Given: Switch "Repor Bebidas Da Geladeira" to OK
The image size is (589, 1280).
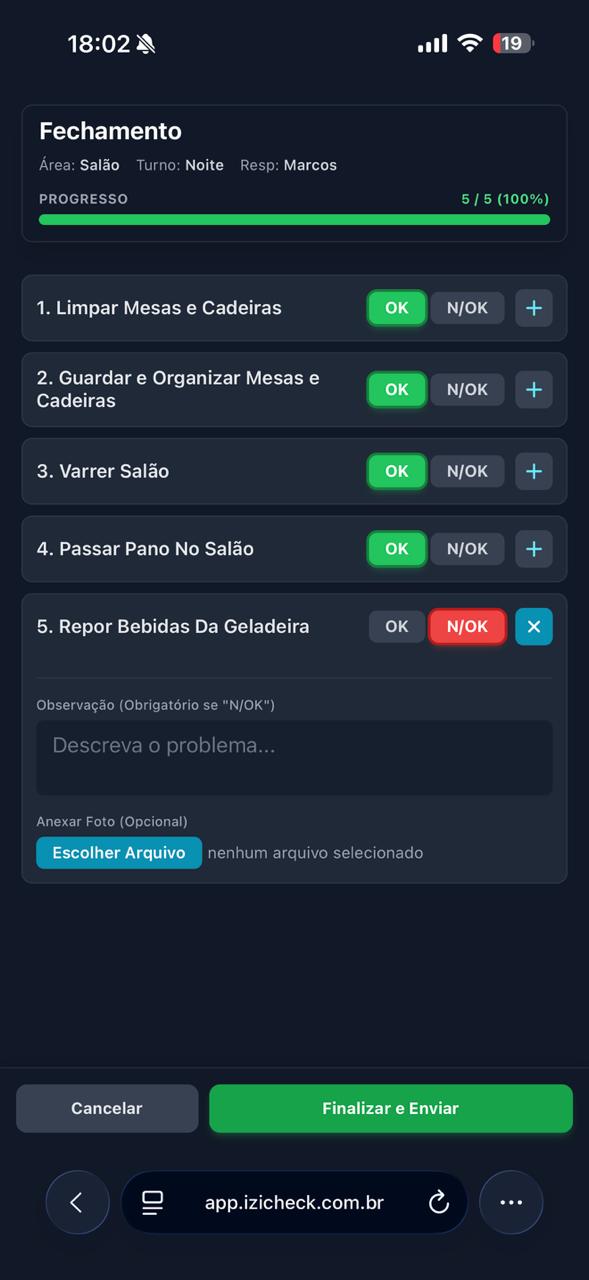Looking at the screenshot, I should (396, 627).
